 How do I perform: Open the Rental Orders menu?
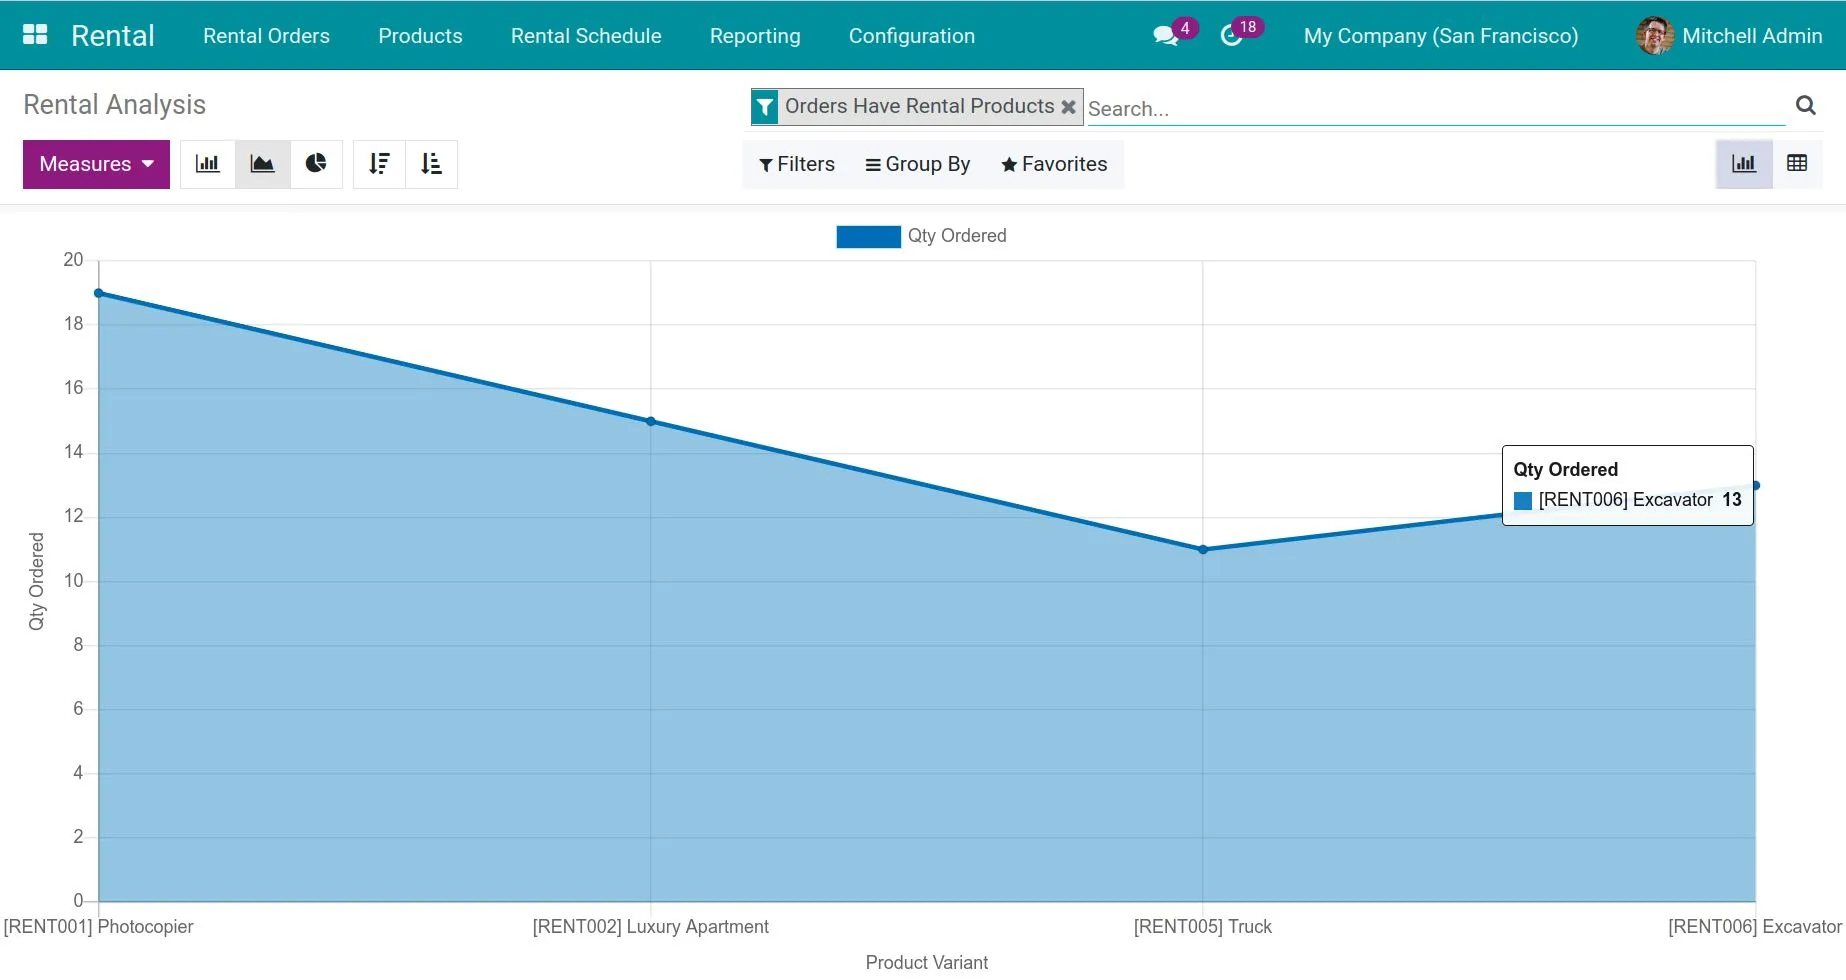point(266,36)
